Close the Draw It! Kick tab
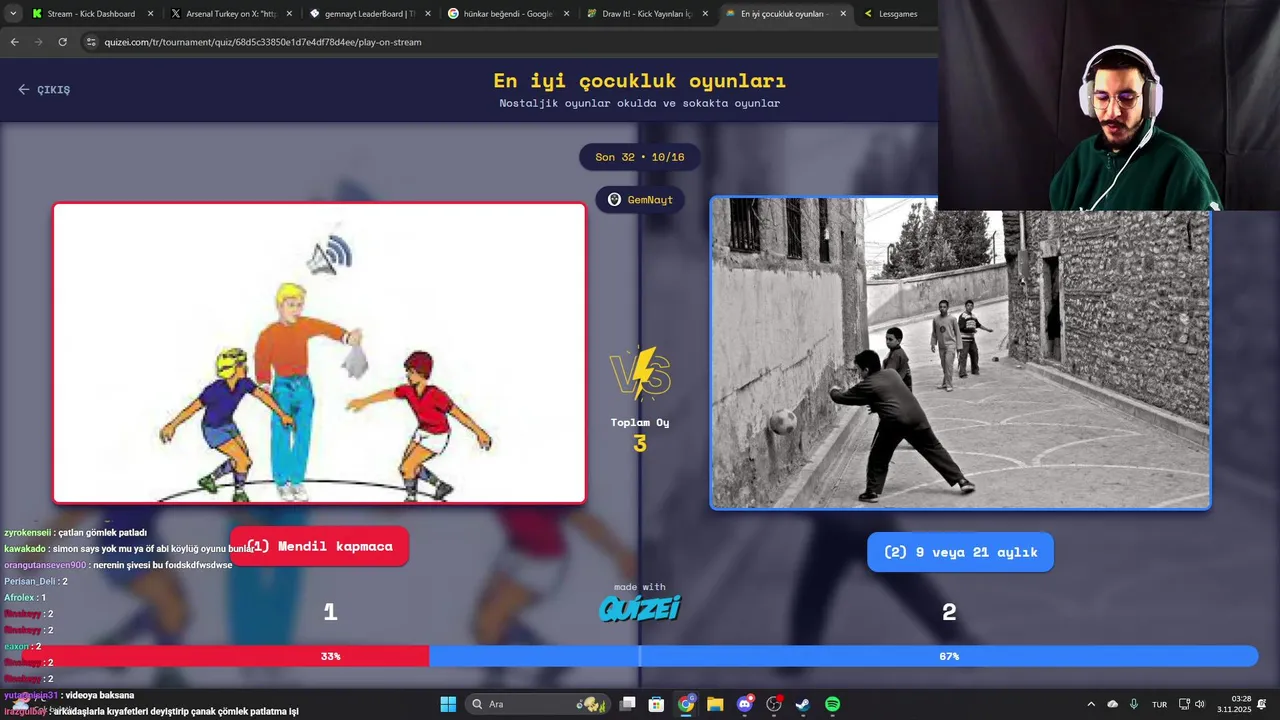 705,14
